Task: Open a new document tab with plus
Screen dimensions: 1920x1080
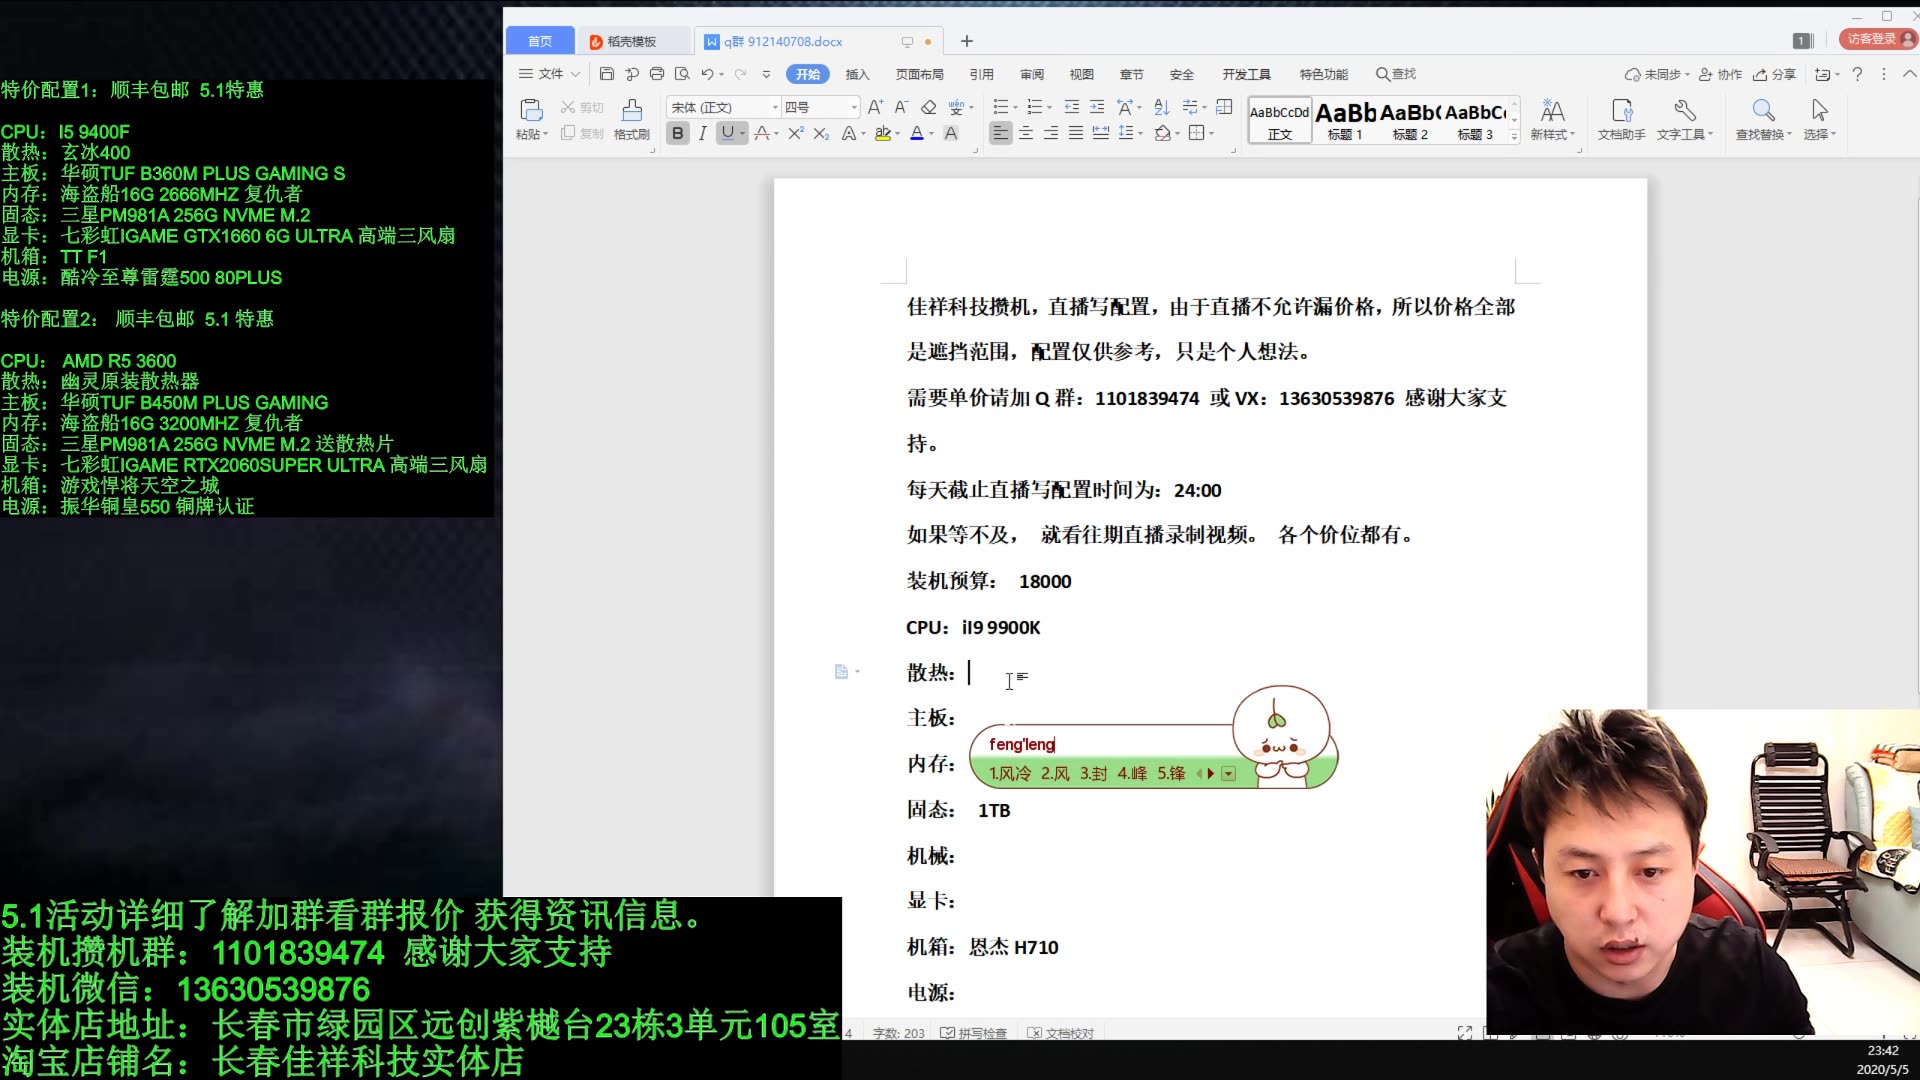Action: (966, 41)
